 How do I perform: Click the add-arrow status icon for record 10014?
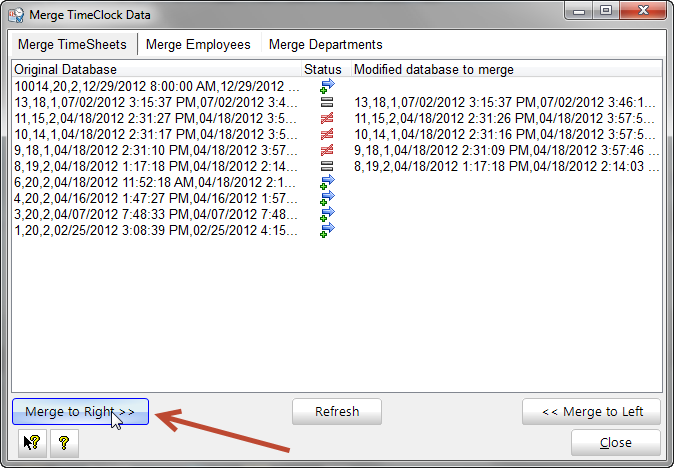tap(326, 86)
